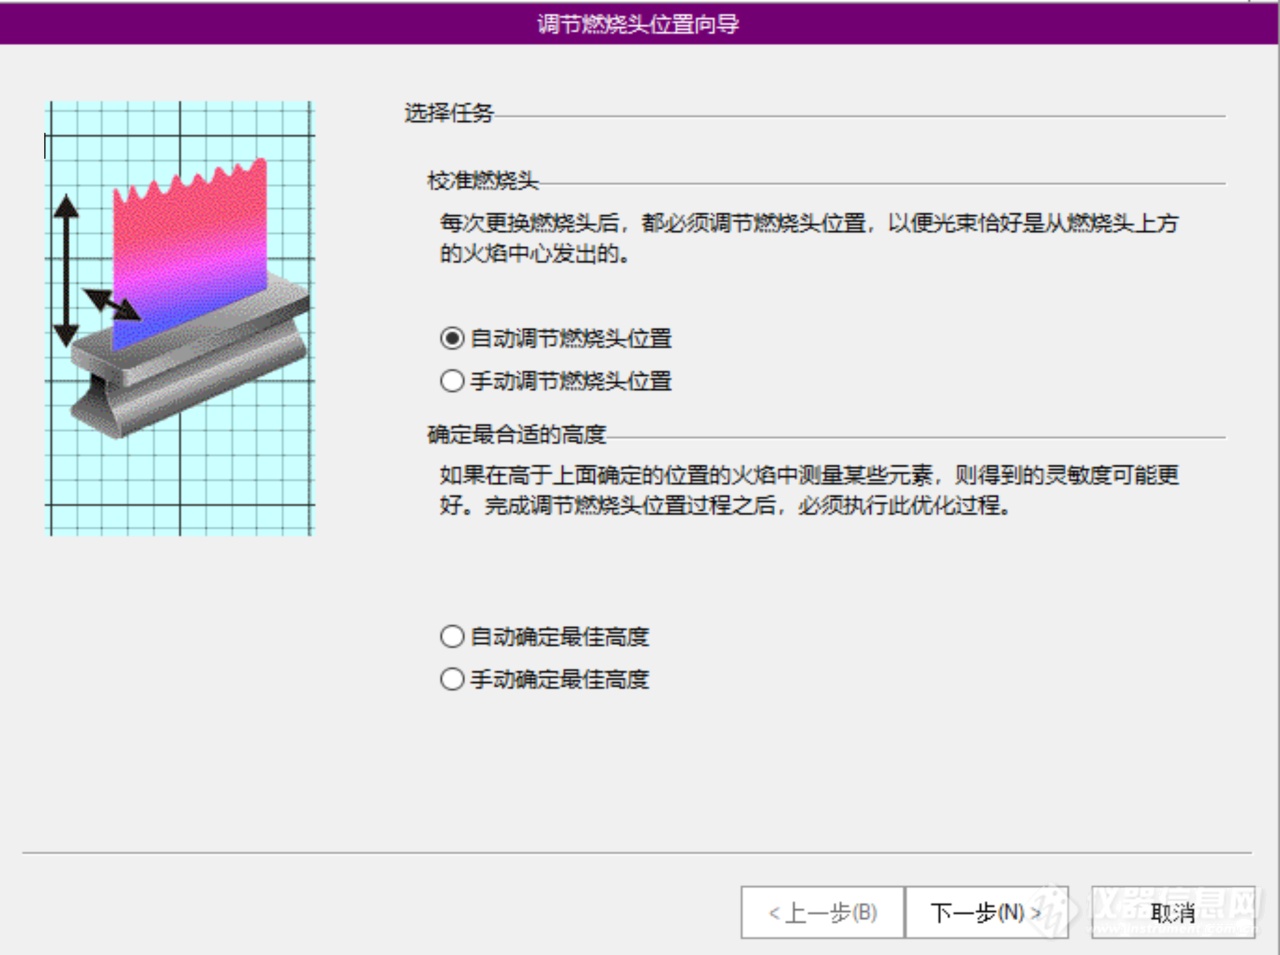Viewport: 1280px width, 955px height.
Task: Click the 选择任务 heading
Action: click(449, 114)
